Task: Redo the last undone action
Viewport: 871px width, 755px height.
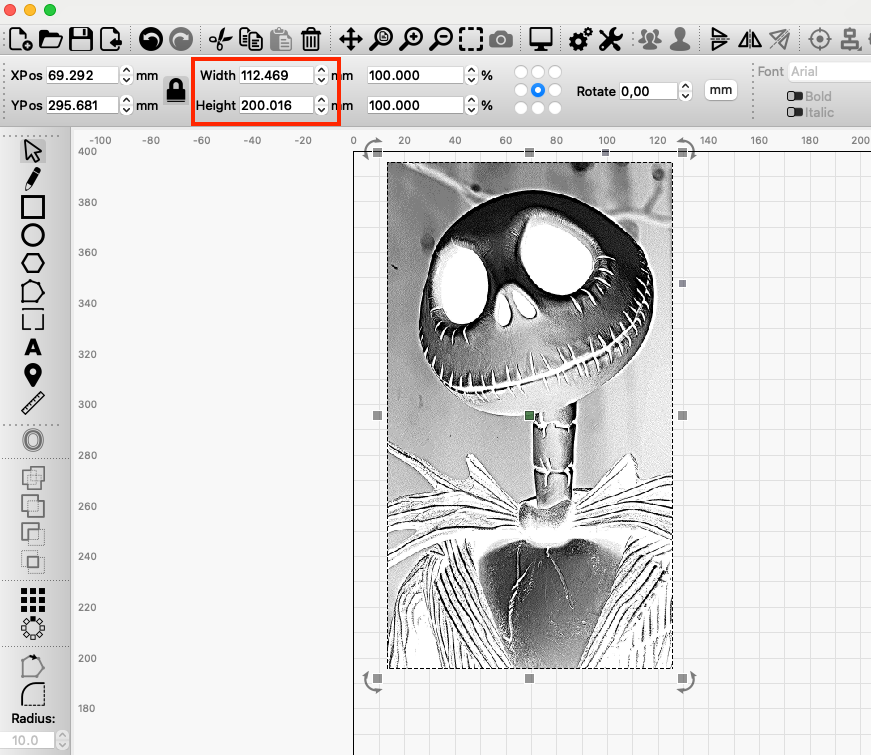Action: pos(181,39)
